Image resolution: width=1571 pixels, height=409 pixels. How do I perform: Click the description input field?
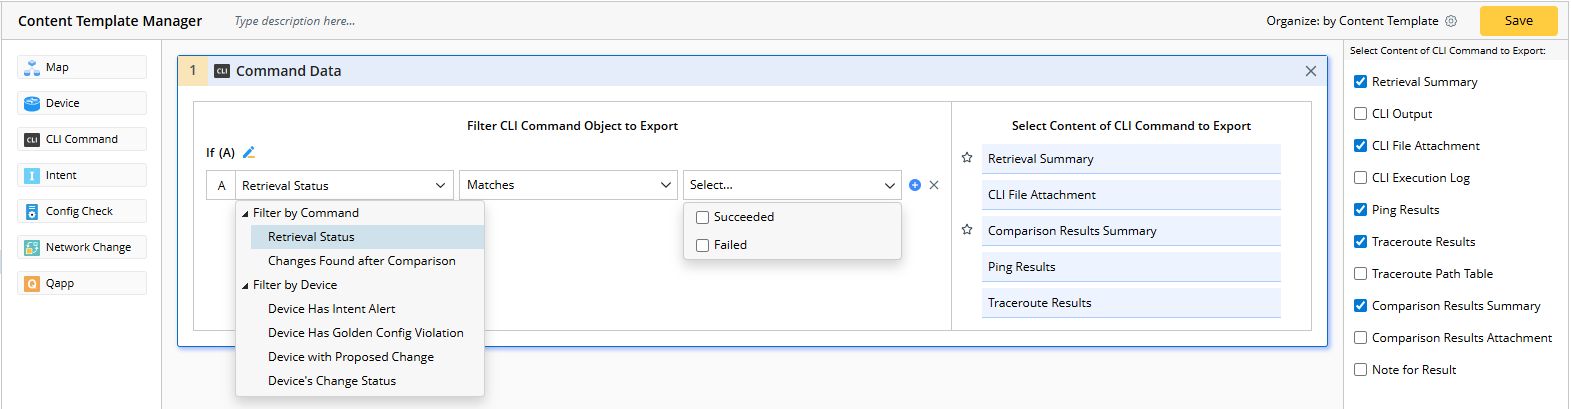(x=400, y=21)
